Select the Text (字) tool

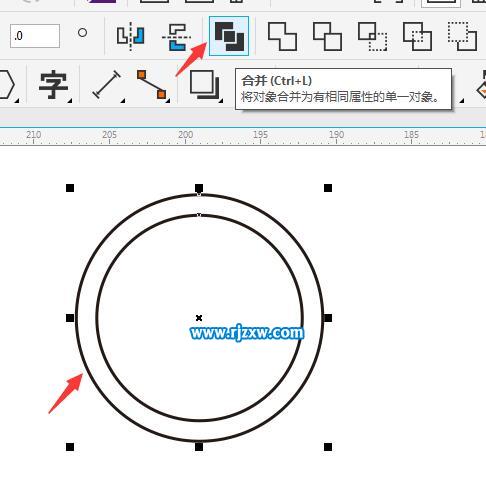(53, 85)
